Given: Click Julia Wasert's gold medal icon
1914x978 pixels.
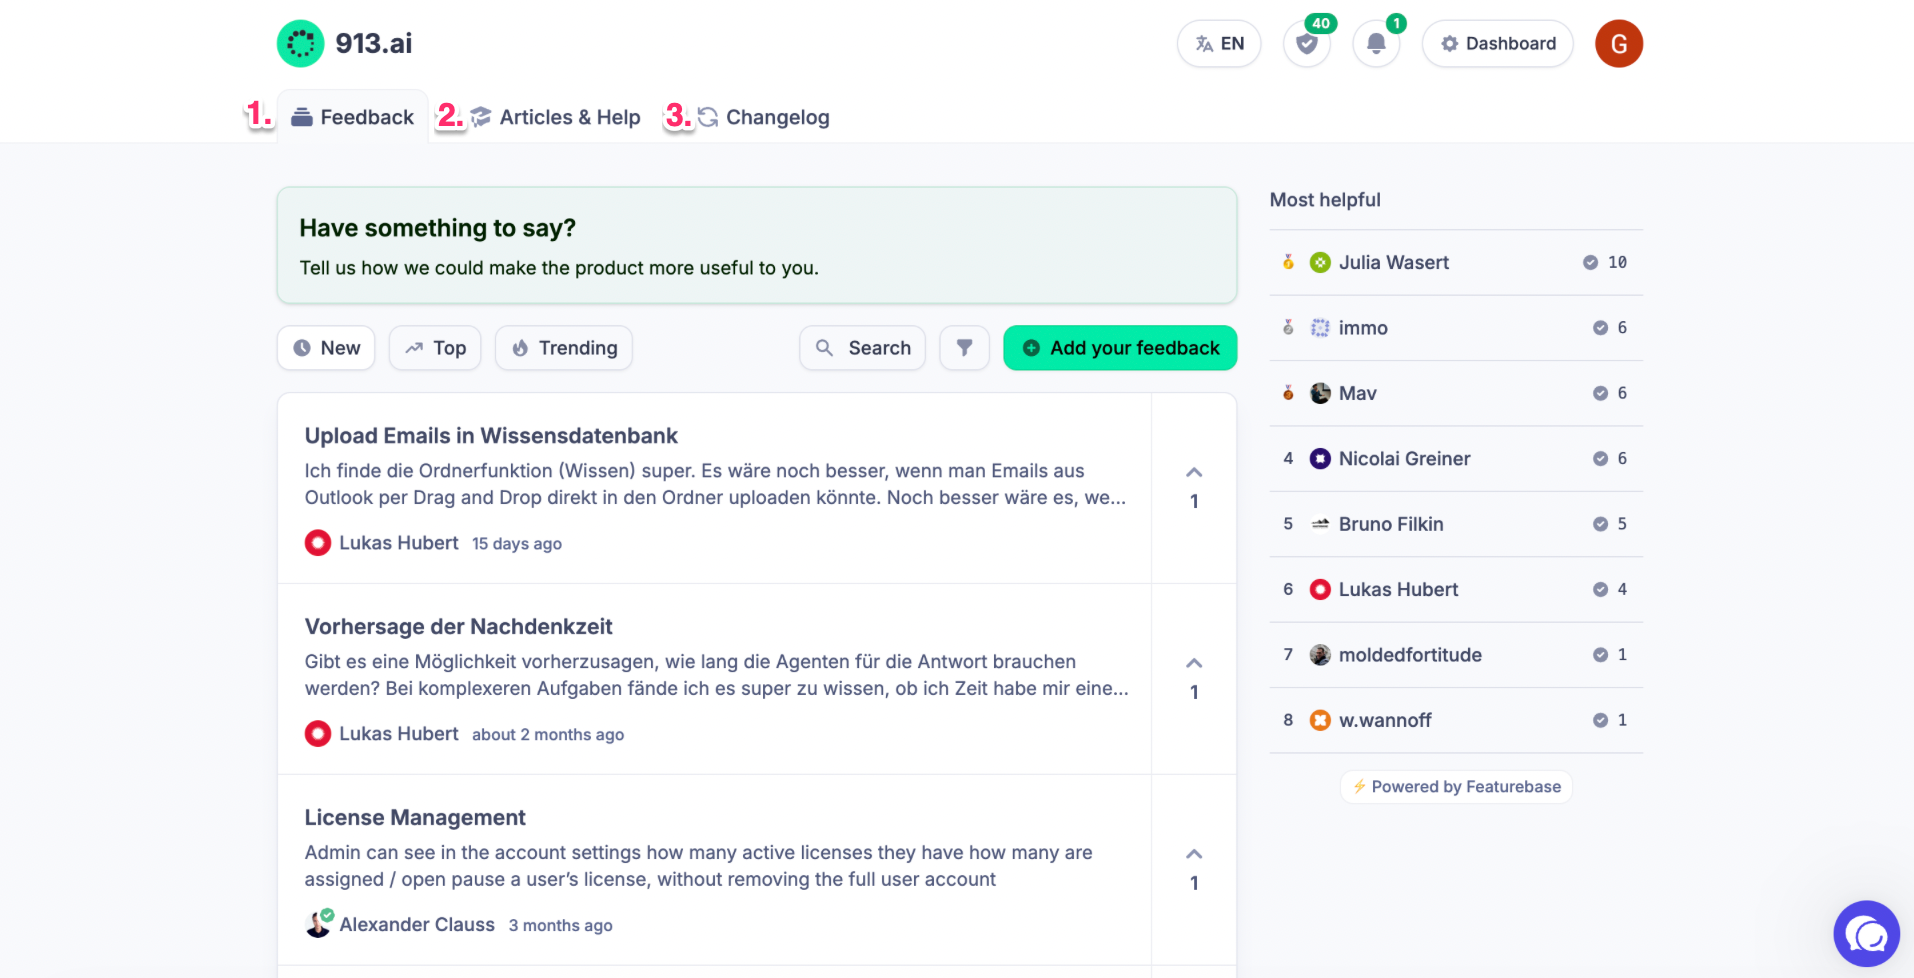Looking at the screenshot, I should click(1288, 262).
